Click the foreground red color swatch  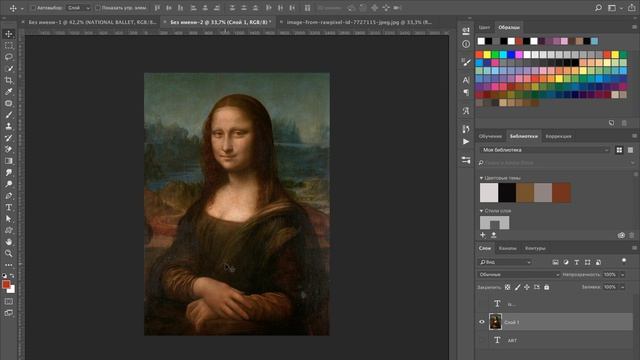coord(6,284)
